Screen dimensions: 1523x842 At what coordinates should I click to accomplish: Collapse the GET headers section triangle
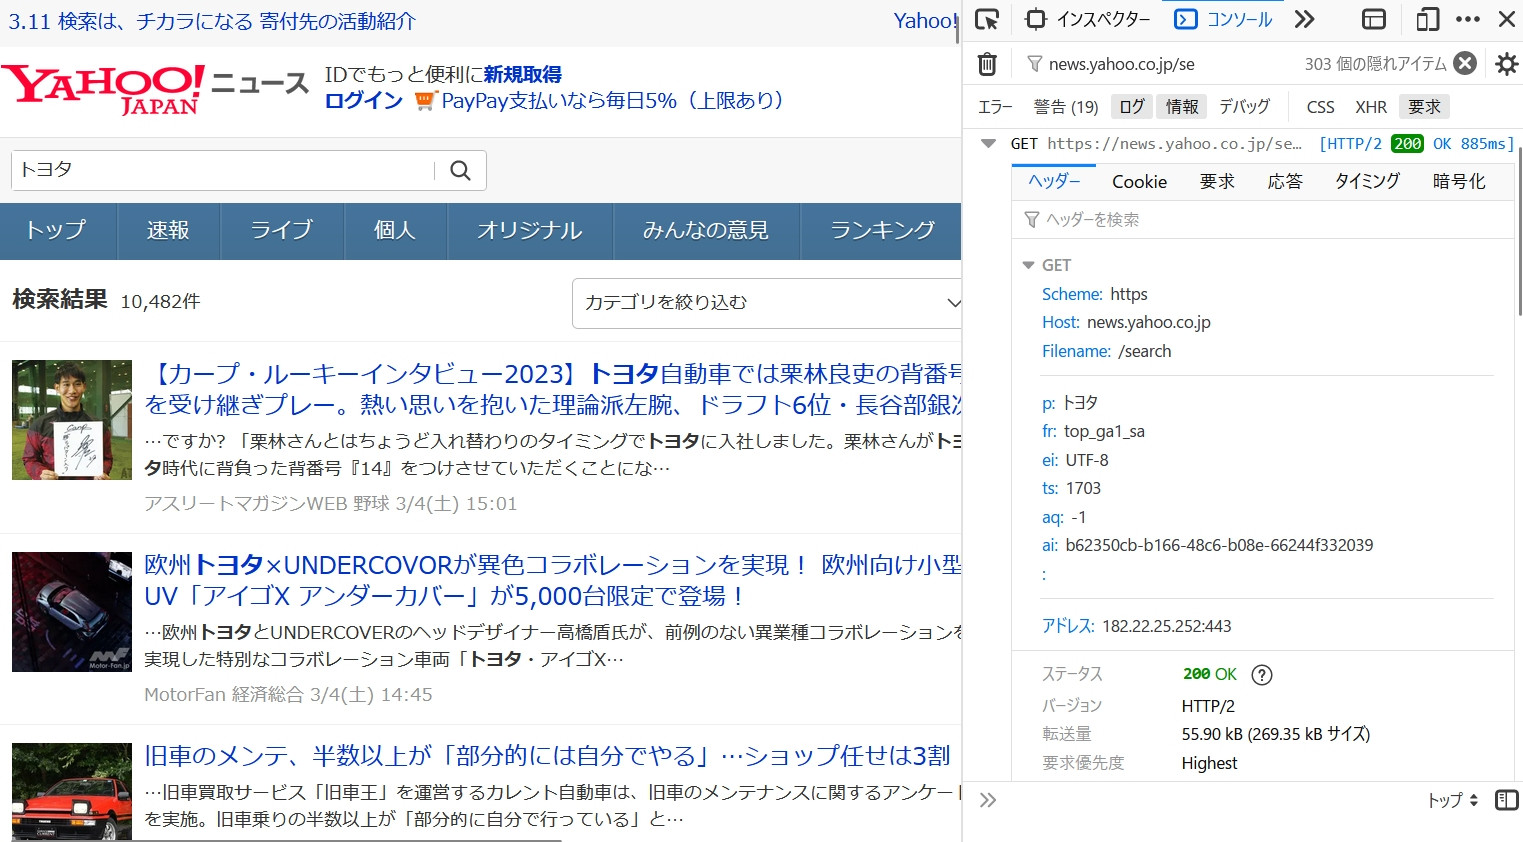pyautogui.click(x=1028, y=265)
